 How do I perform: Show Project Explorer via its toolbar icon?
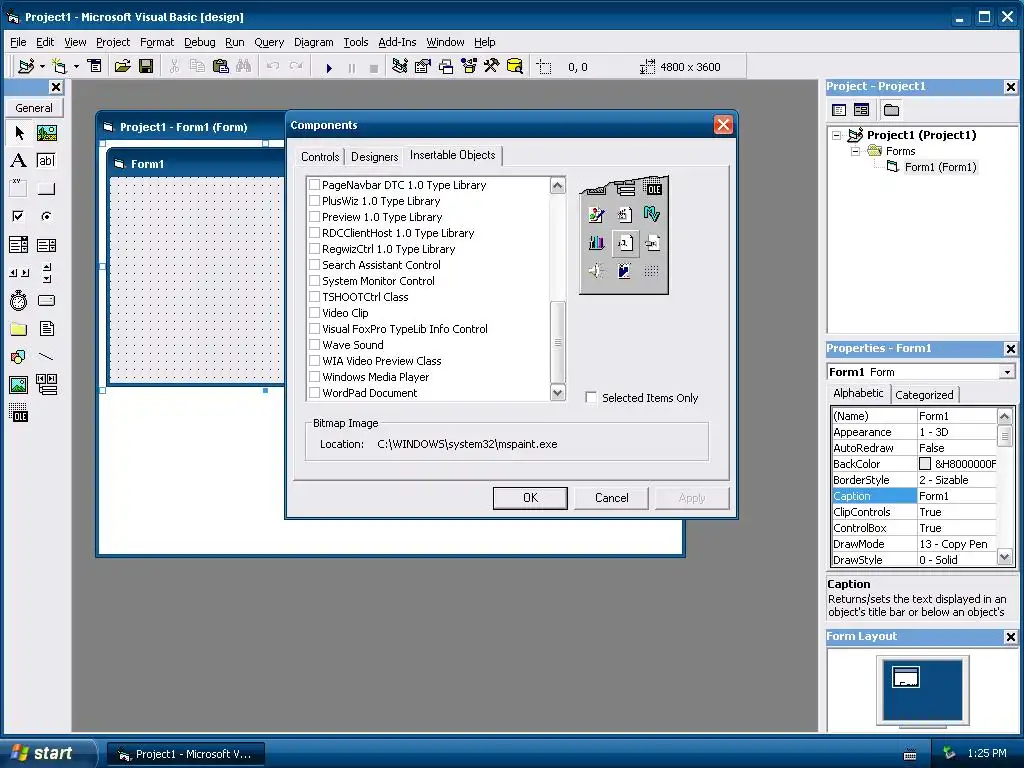point(400,66)
